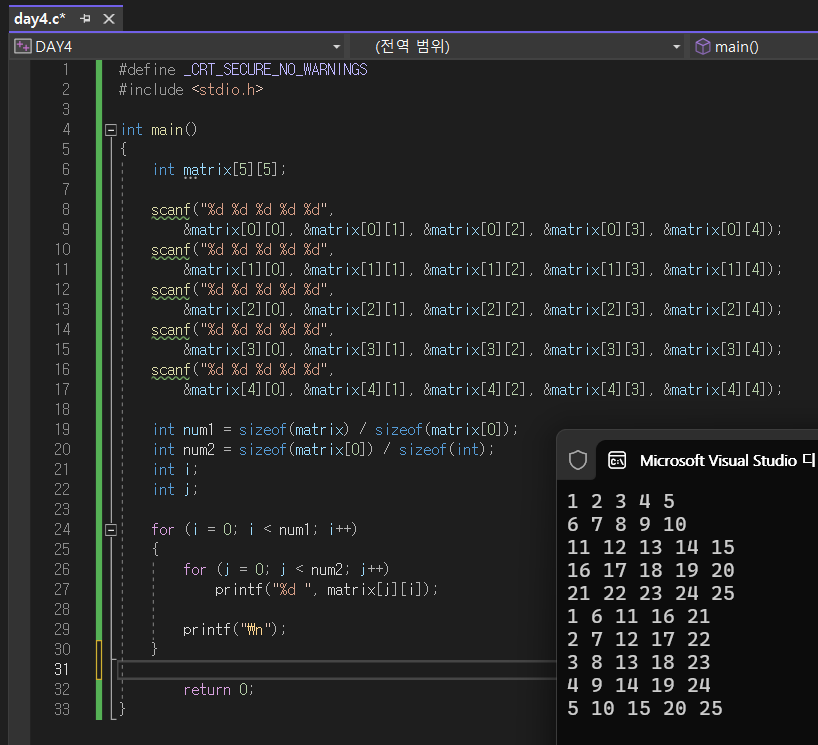Click the shield icon in console window
Image resolution: width=818 pixels, height=745 pixels.
click(578, 460)
